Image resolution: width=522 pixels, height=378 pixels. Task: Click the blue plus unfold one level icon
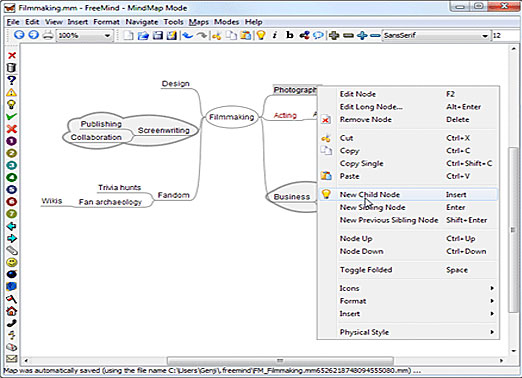coord(362,35)
